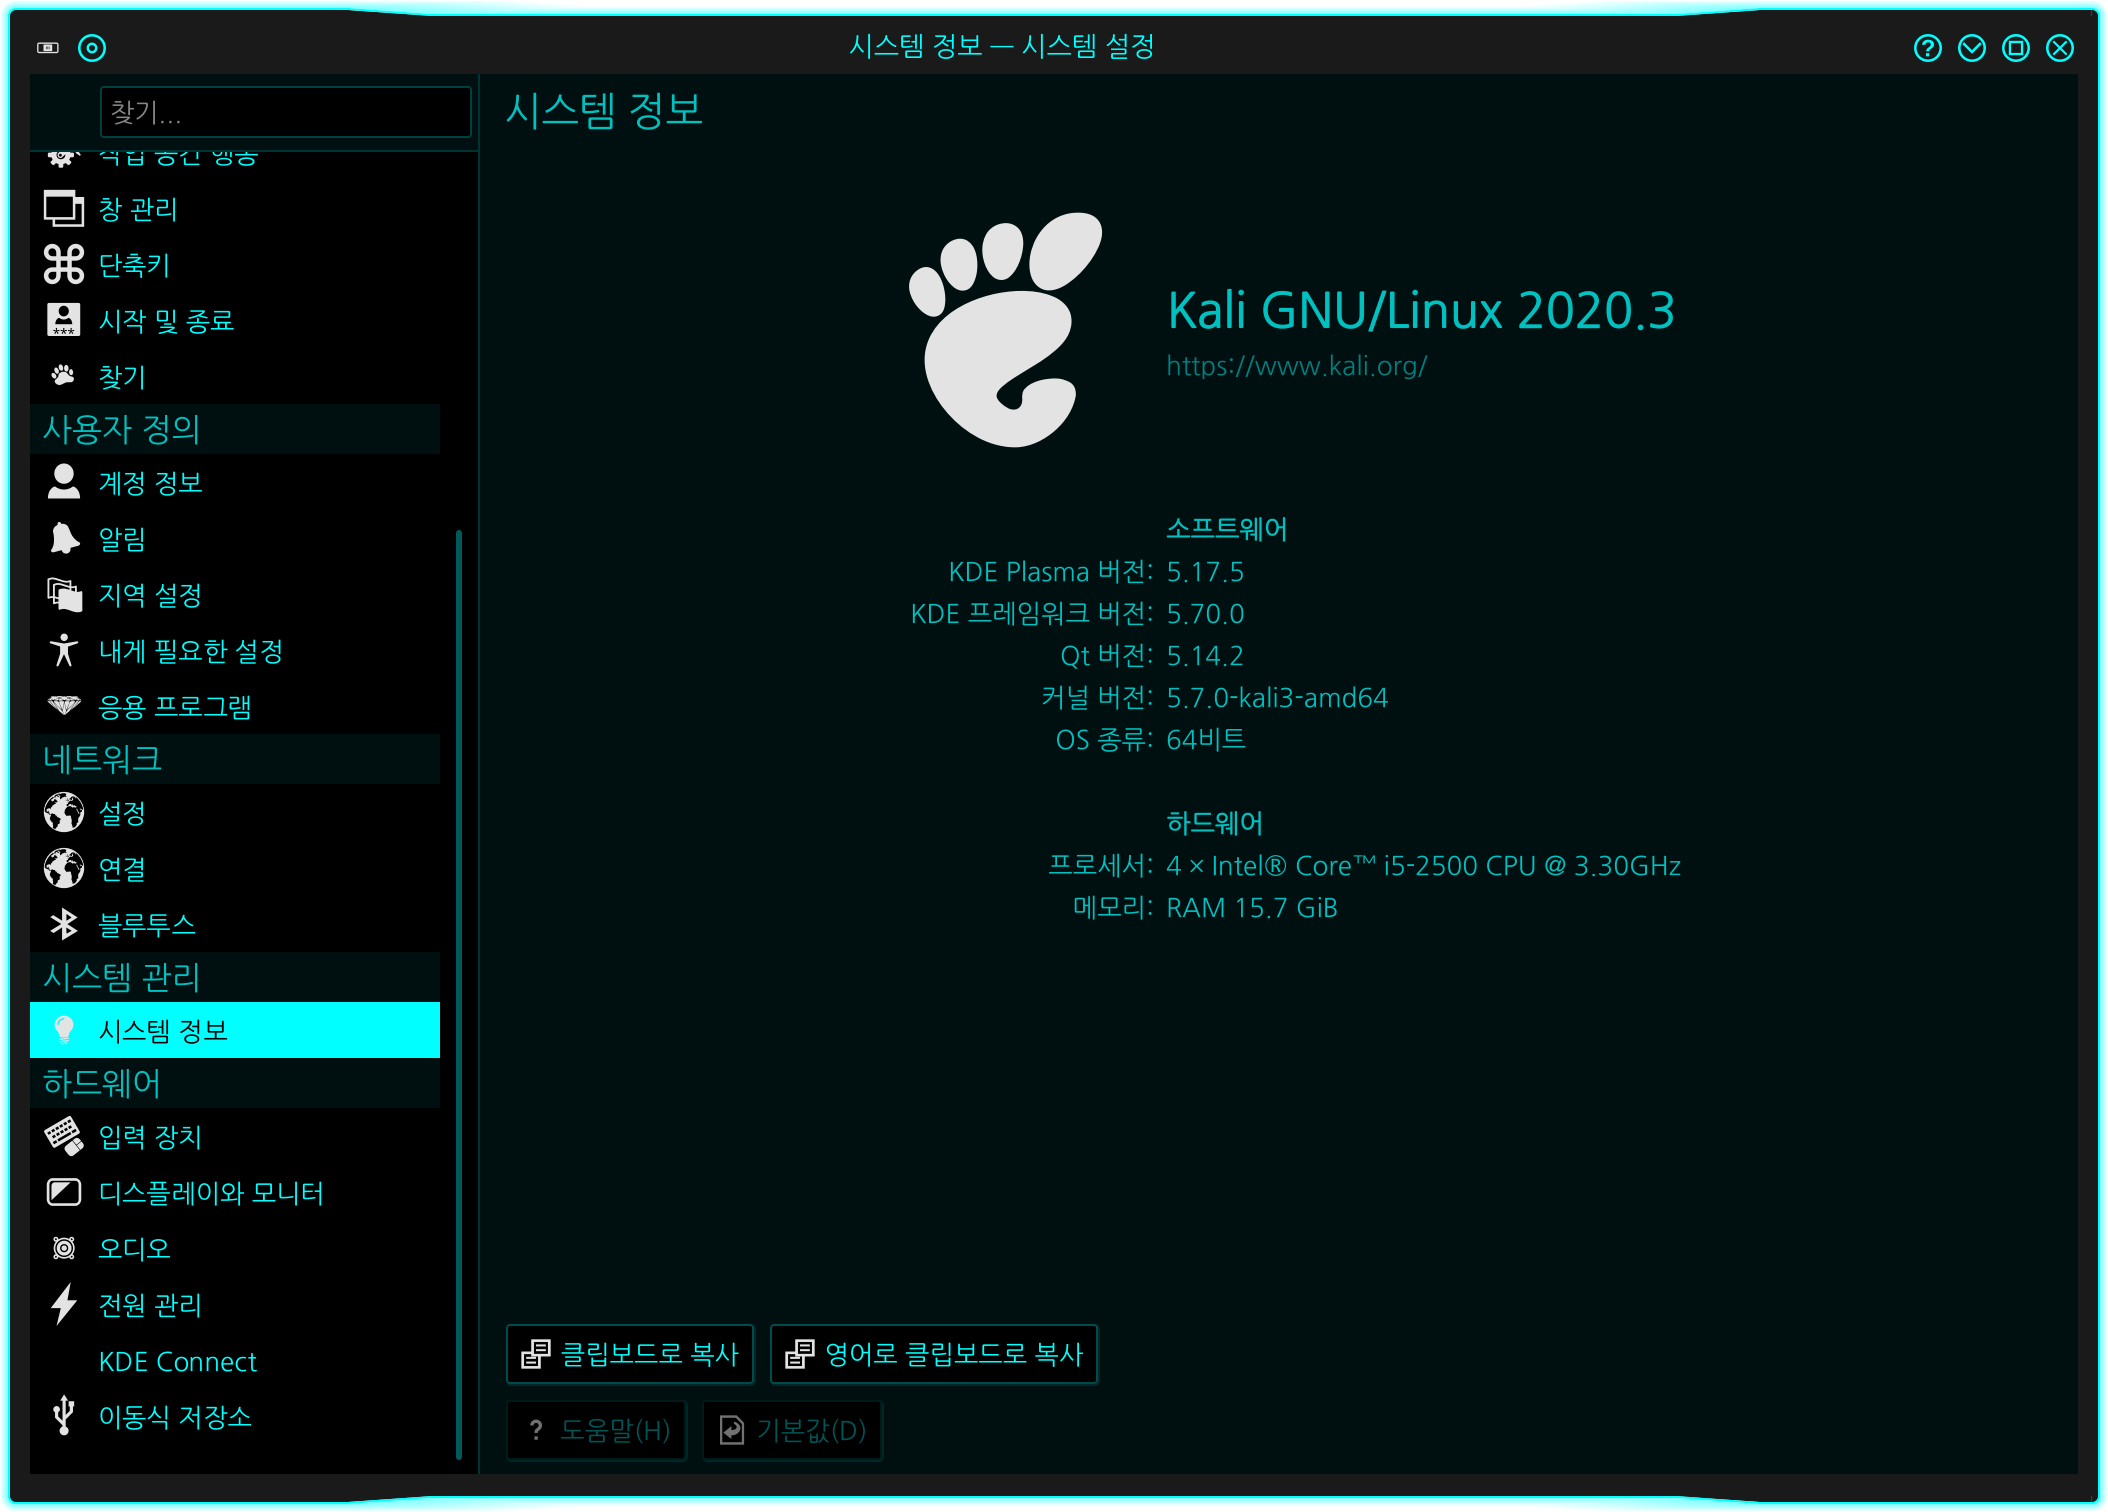Select the KDE Connect entry

point(178,1361)
